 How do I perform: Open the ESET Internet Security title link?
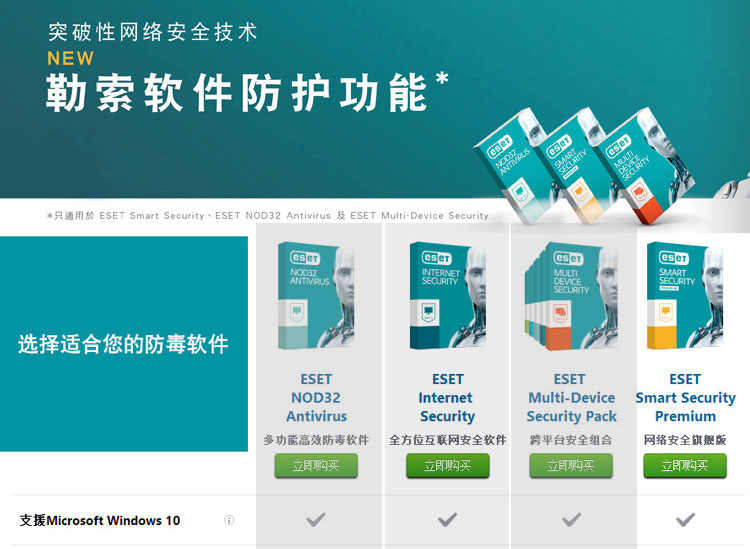tap(447, 398)
